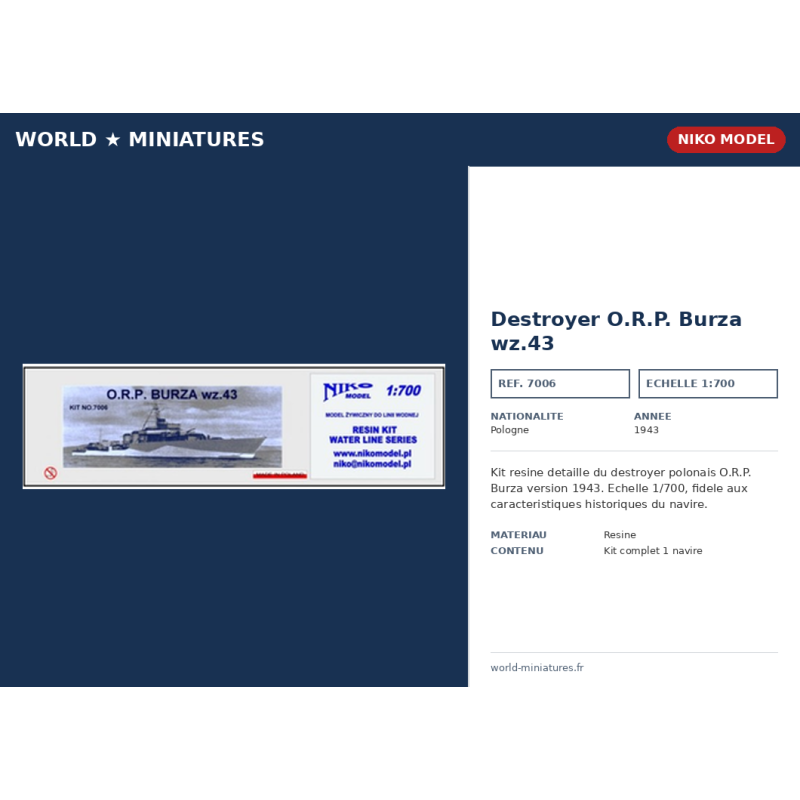Select the 1943 year value
The height and width of the screenshot is (800, 800).
click(x=646, y=430)
